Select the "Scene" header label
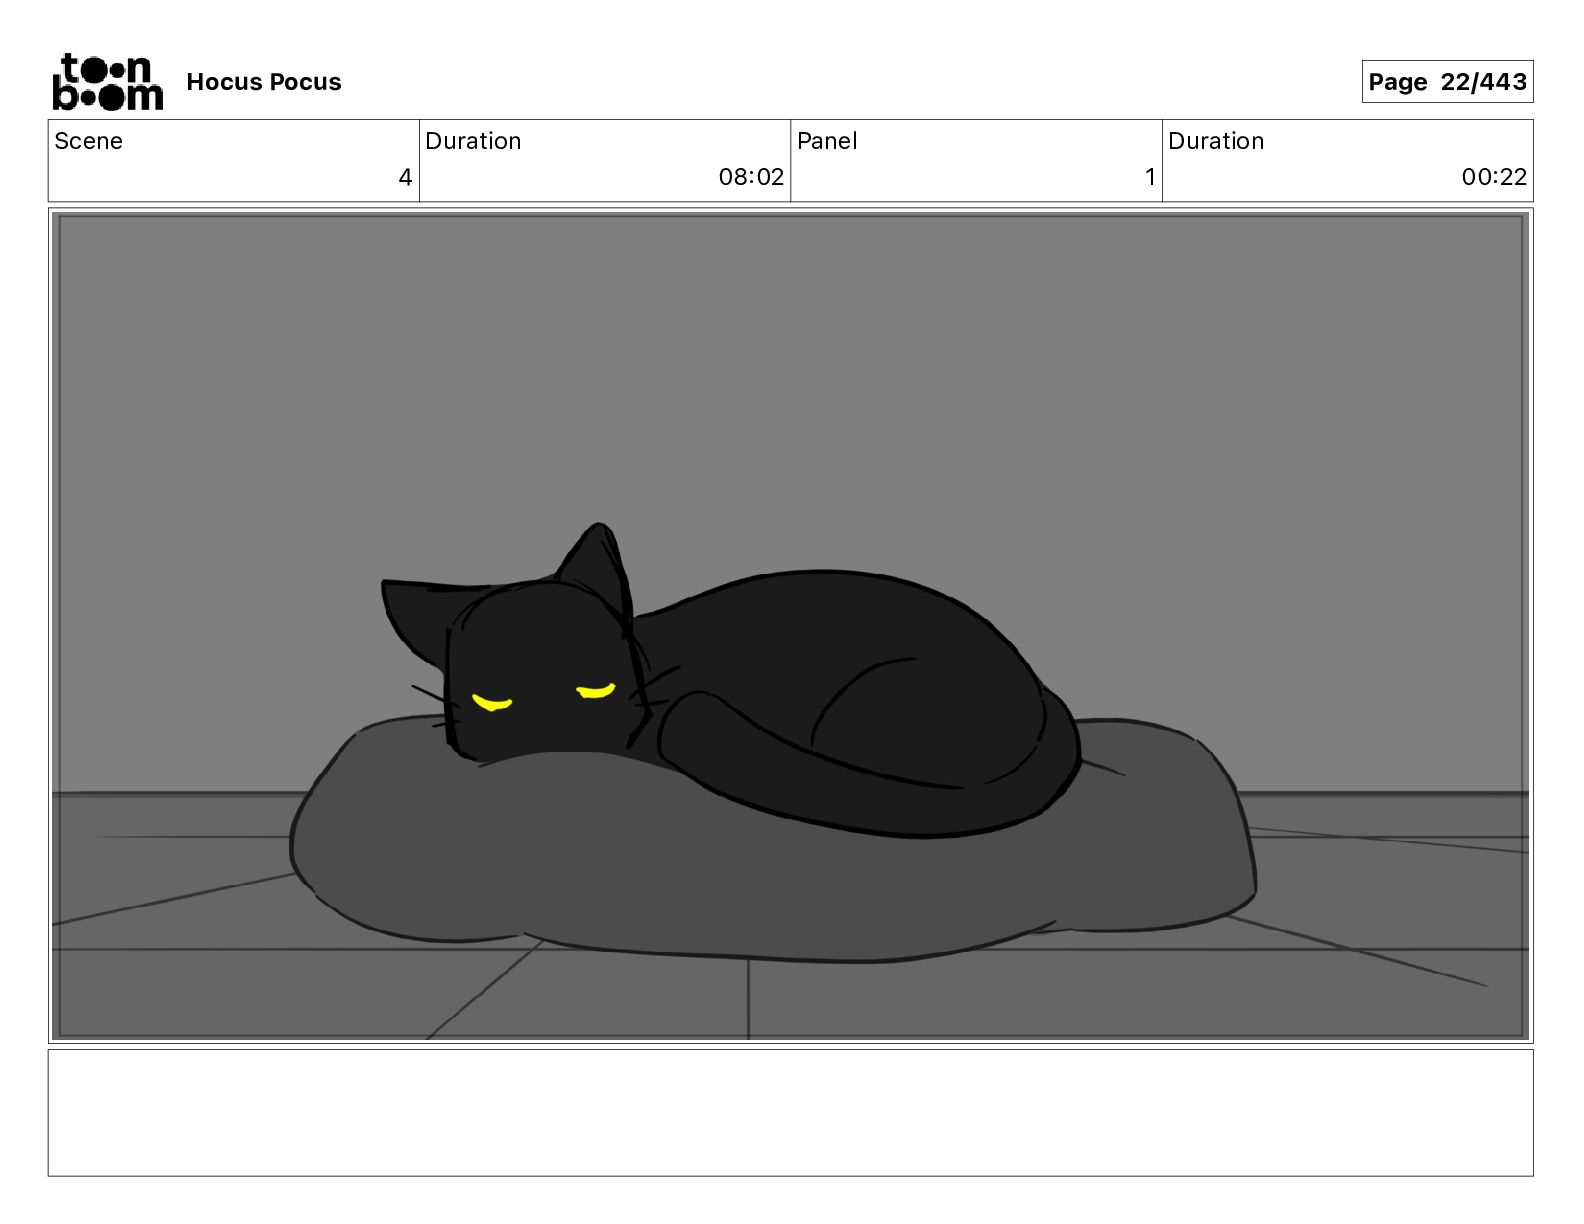Screen dimensions: 1584x1224 point(89,141)
